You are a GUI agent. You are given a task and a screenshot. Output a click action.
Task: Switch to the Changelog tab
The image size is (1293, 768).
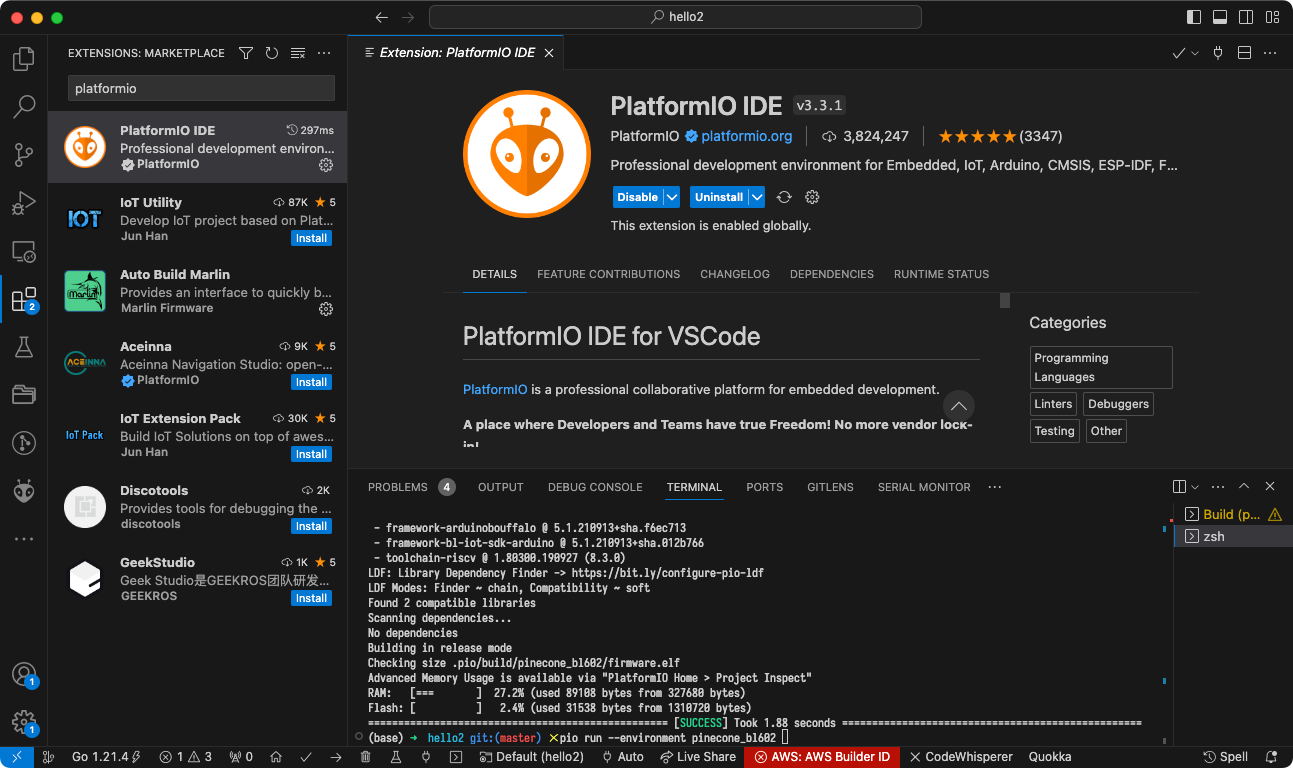tap(735, 274)
